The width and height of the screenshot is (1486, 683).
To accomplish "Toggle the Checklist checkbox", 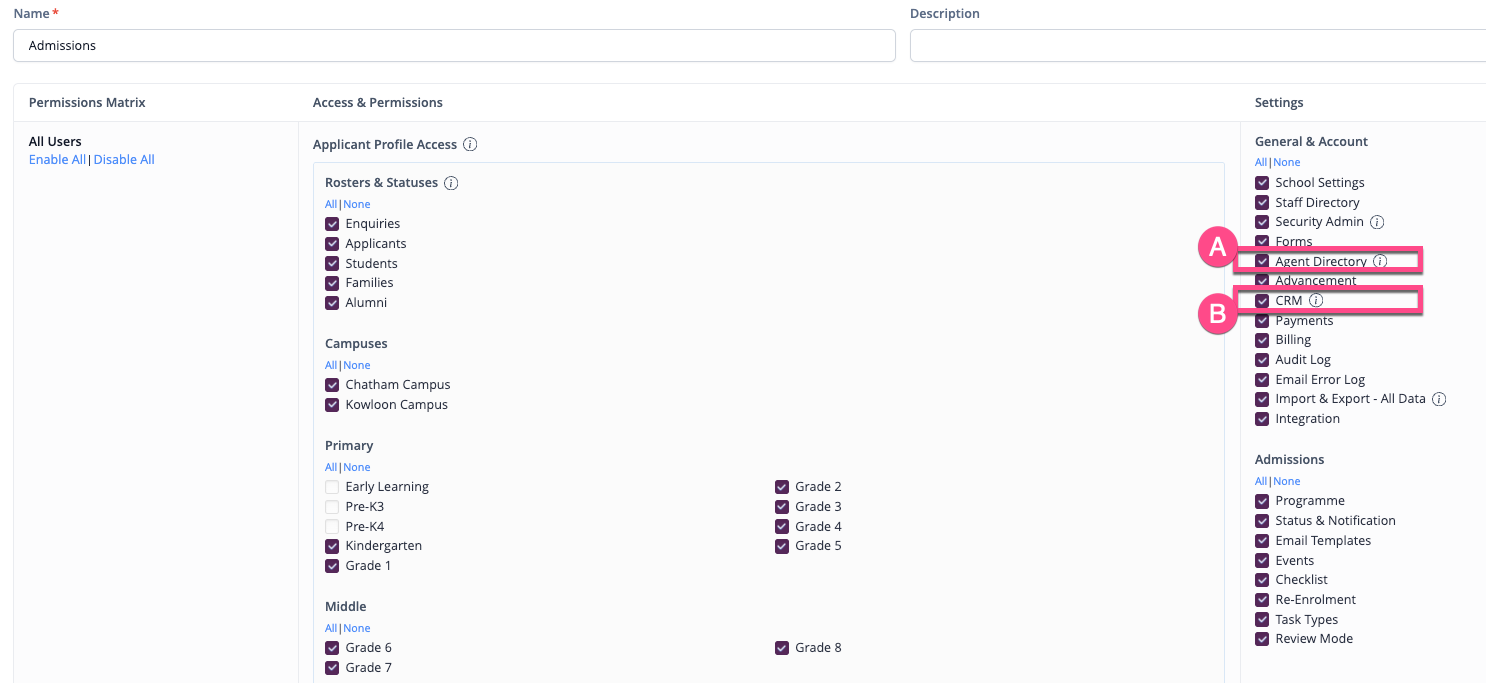I will tap(1262, 580).
